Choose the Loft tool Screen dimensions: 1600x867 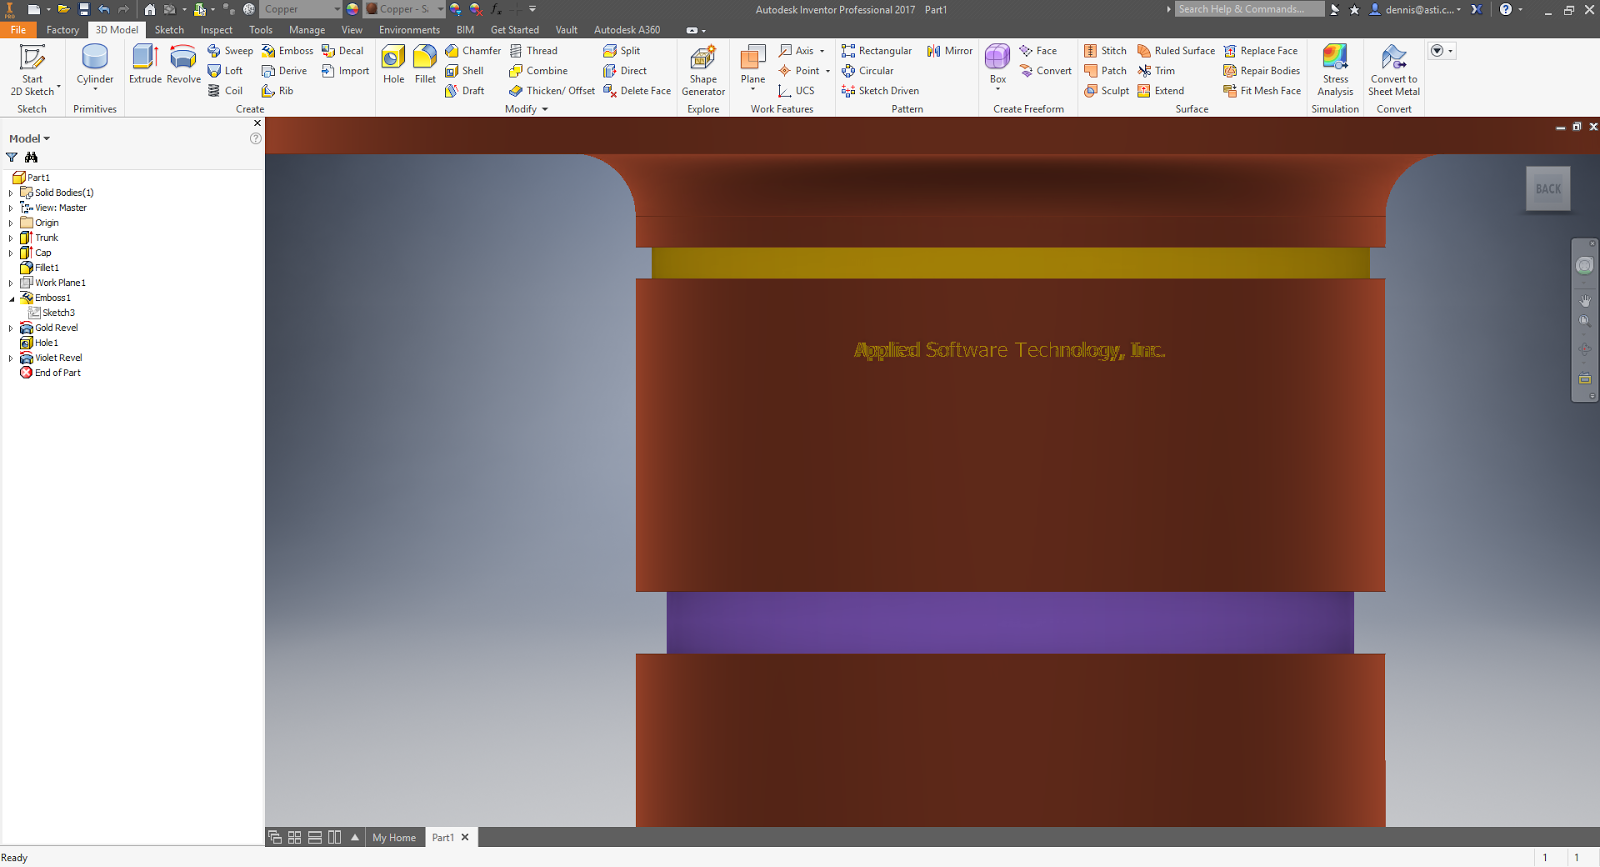pos(225,71)
